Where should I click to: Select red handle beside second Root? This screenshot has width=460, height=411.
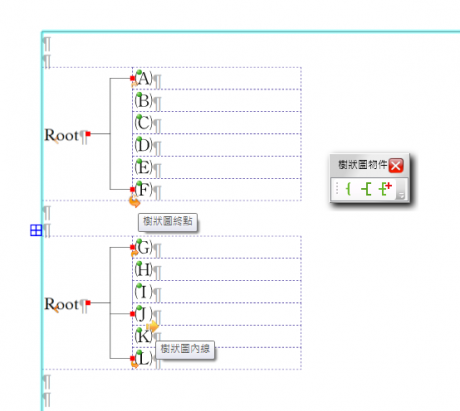coord(88,303)
